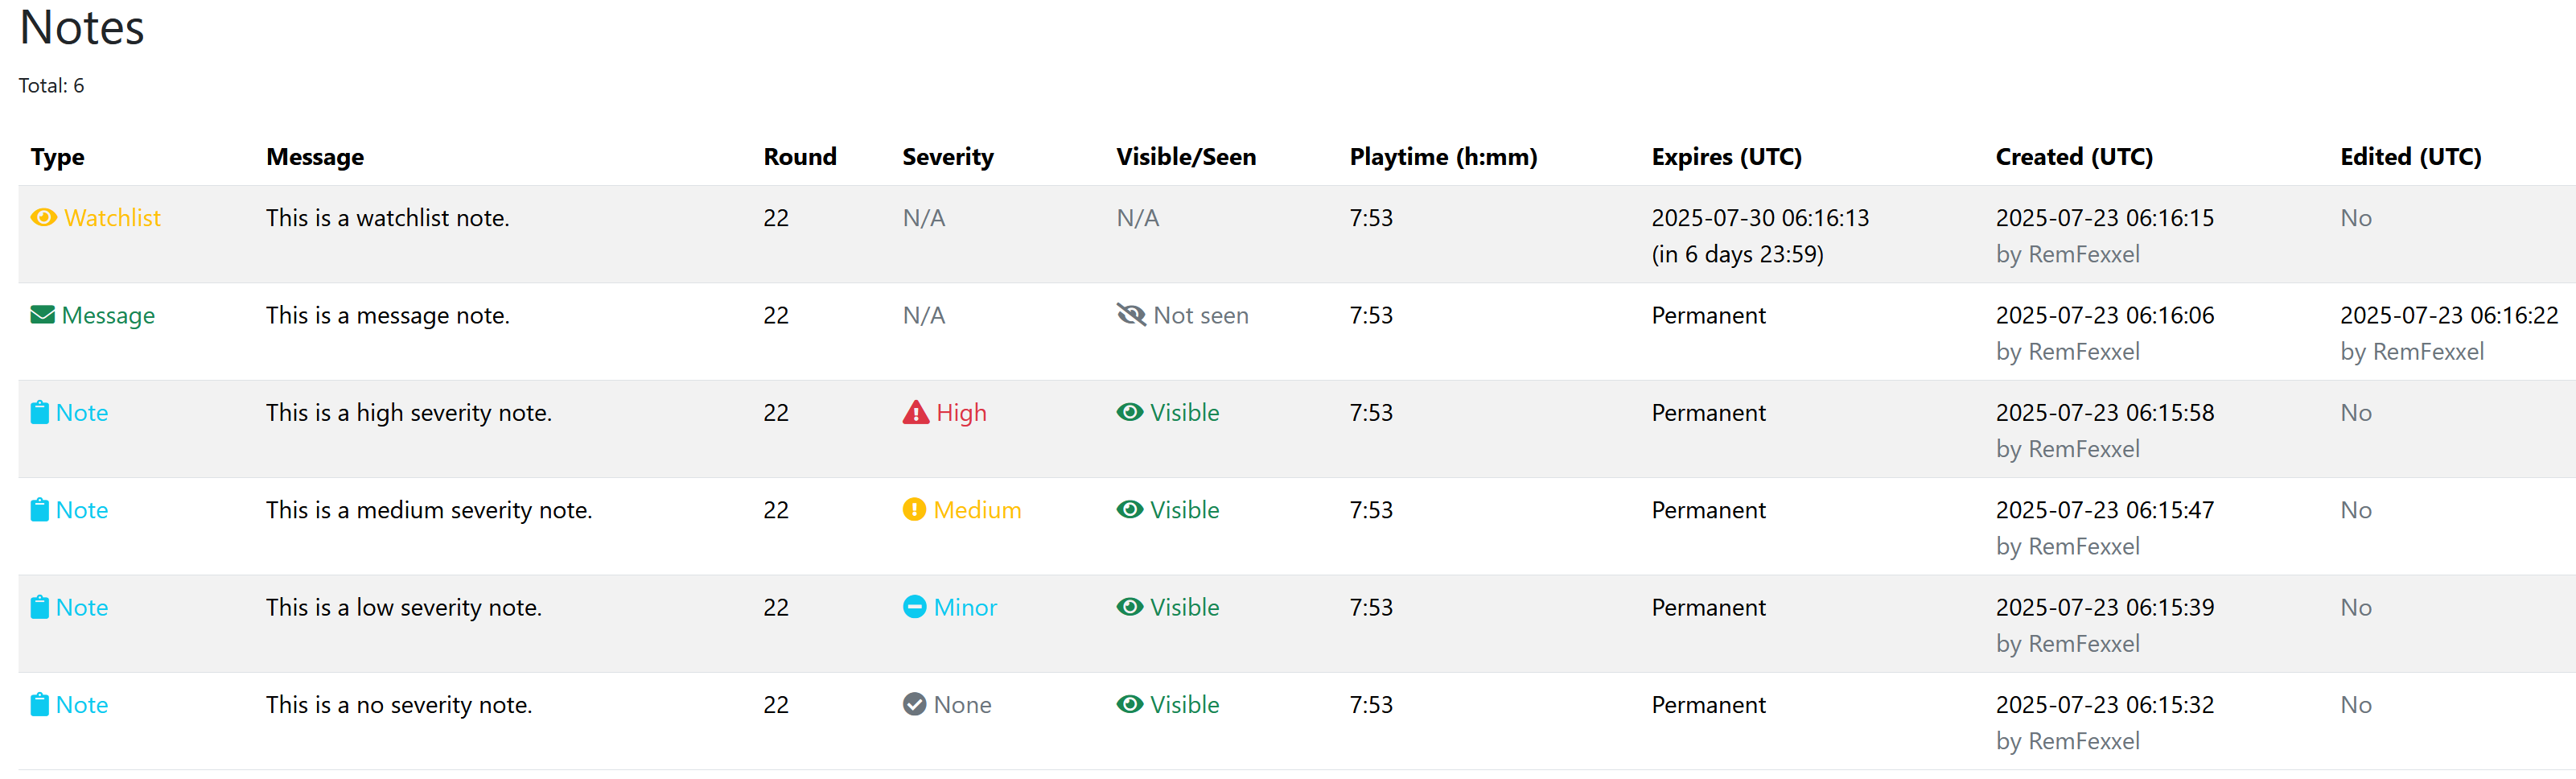Toggle the Visible eye on high severity note
This screenshot has height=779, width=2576.
(x=1130, y=412)
